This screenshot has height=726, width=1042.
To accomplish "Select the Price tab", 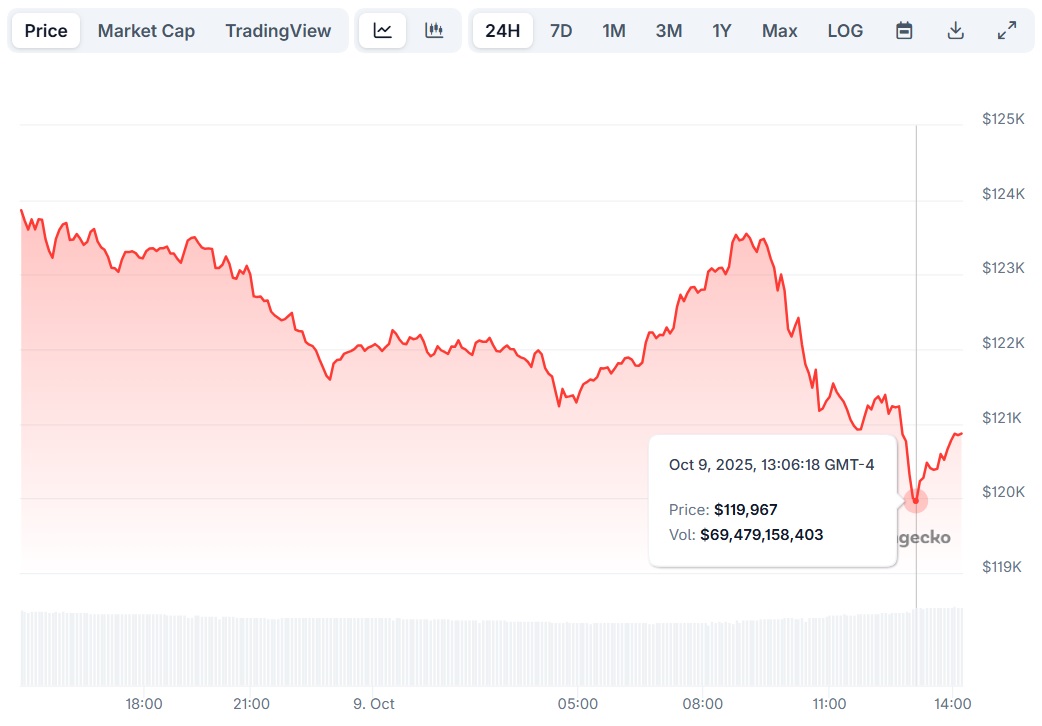I will pos(46,31).
